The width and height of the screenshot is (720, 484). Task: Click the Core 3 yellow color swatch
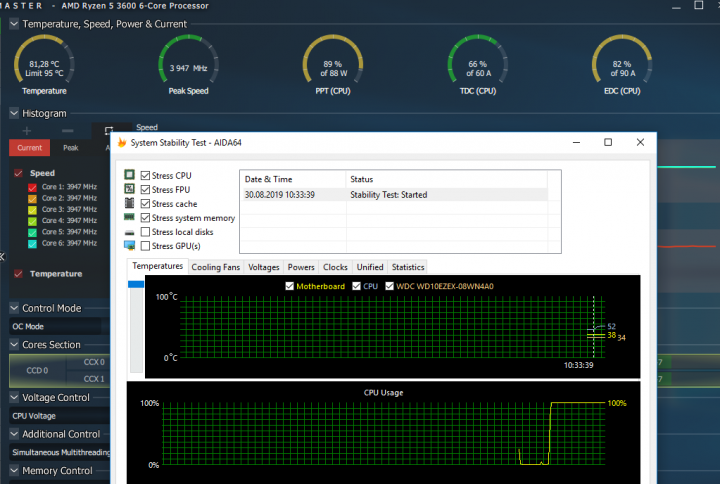(x=32, y=210)
